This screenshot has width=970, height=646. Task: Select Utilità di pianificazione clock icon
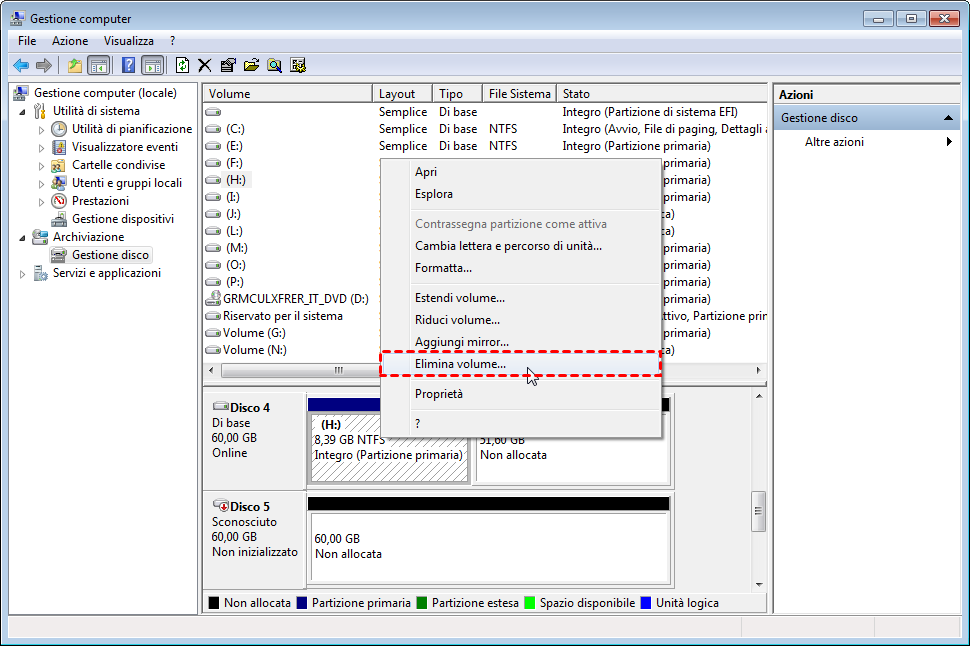pos(59,129)
